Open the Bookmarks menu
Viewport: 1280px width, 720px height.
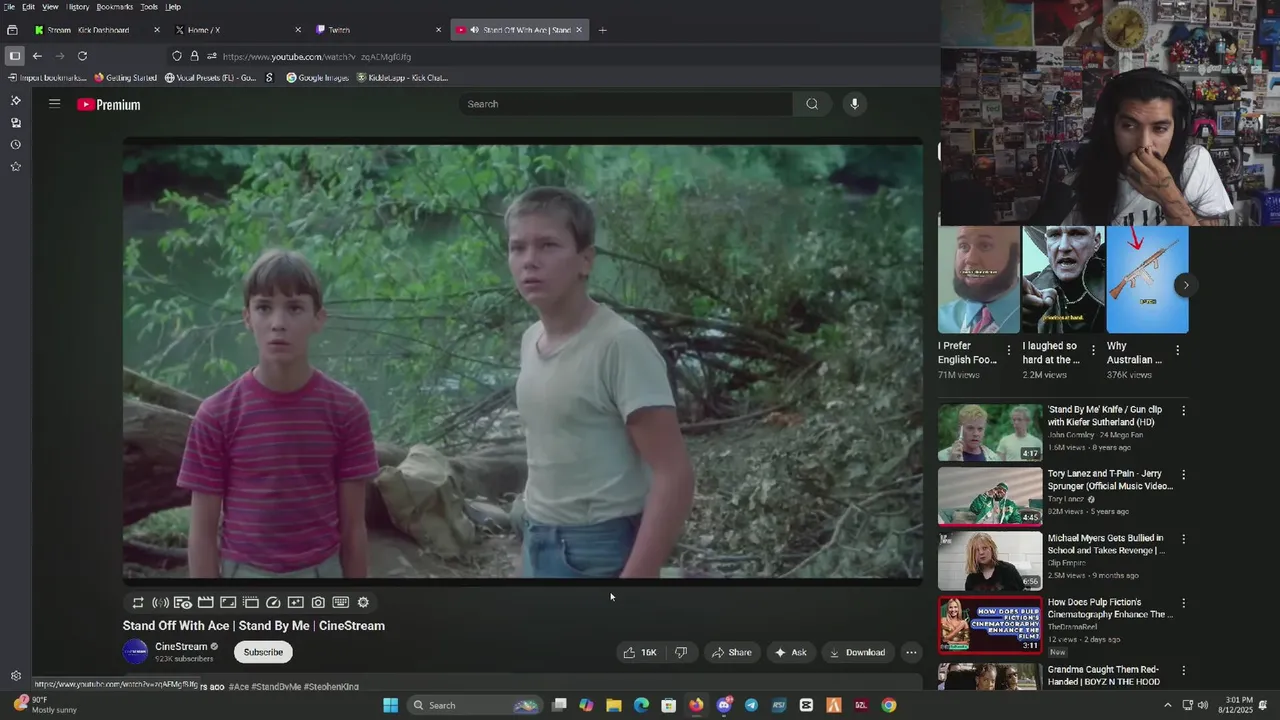[115, 6]
